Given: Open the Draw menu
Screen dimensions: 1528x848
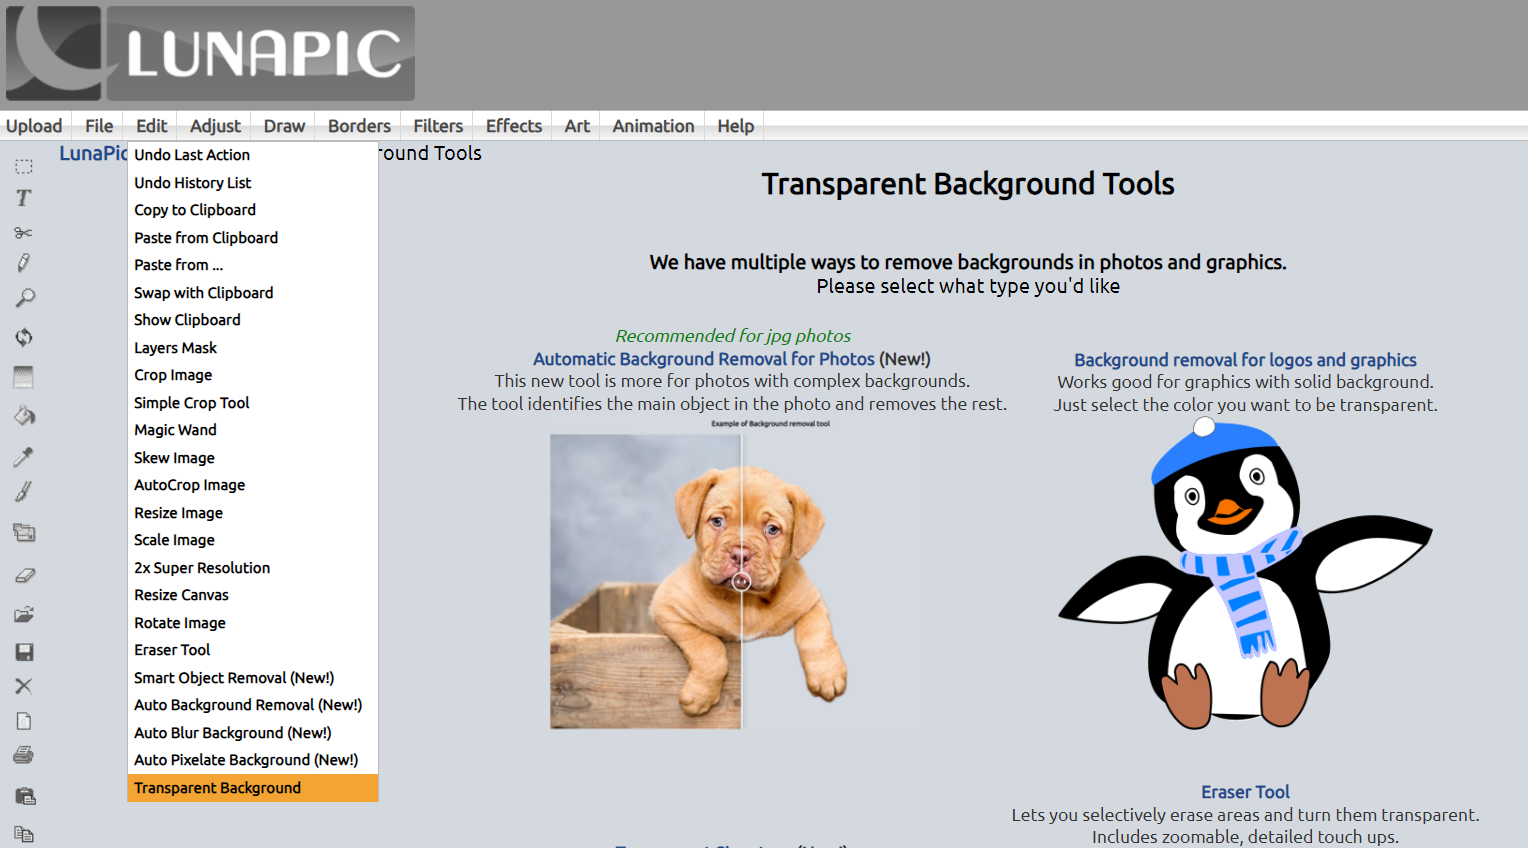Looking at the screenshot, I should [x=284, y=126].
